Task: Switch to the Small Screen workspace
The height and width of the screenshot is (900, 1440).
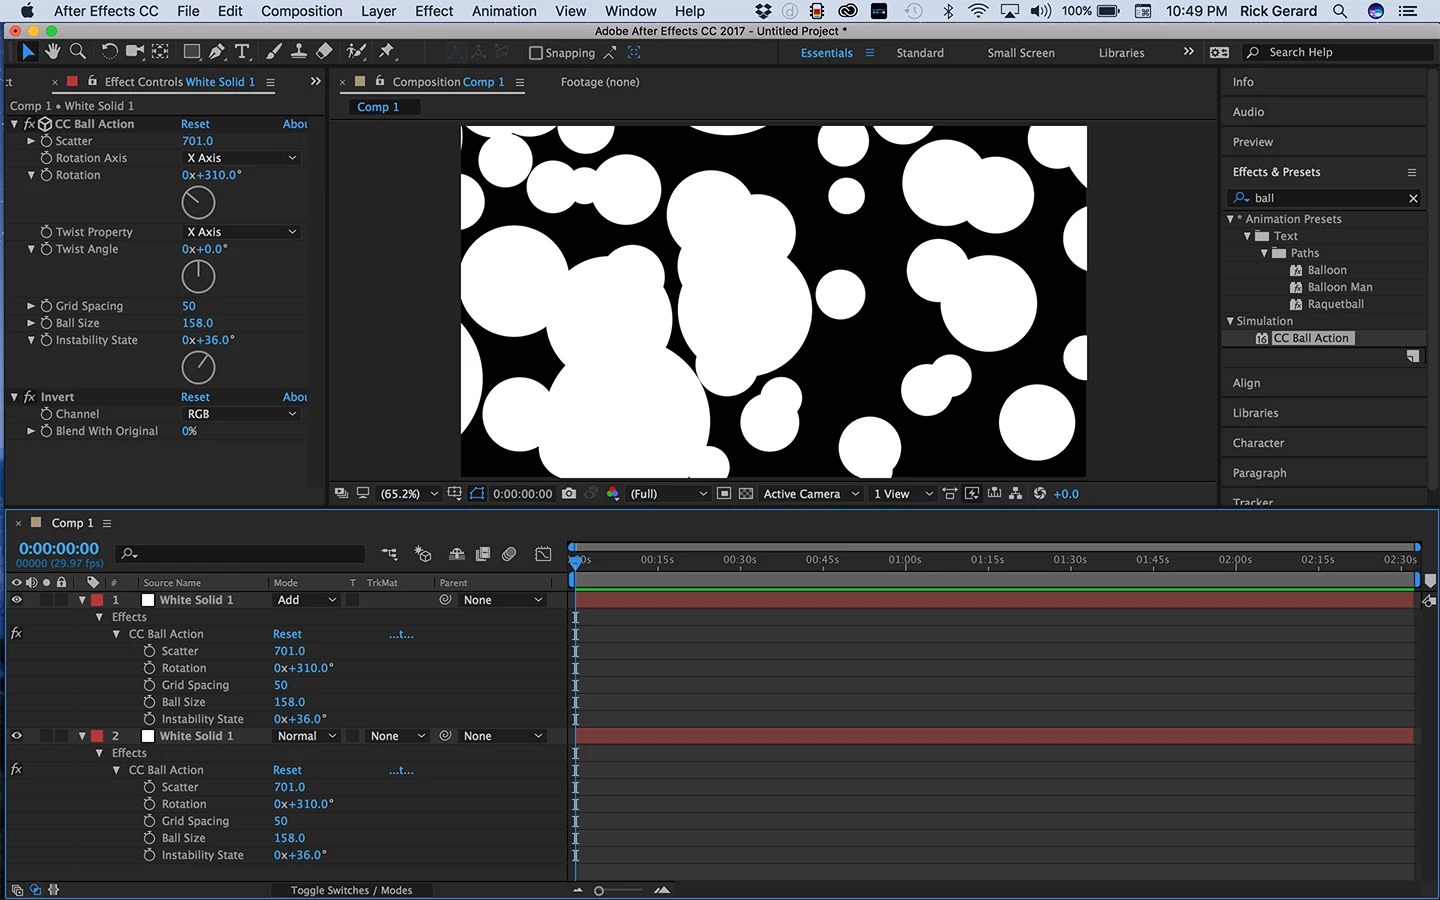Action: [x=1020, y=53]
